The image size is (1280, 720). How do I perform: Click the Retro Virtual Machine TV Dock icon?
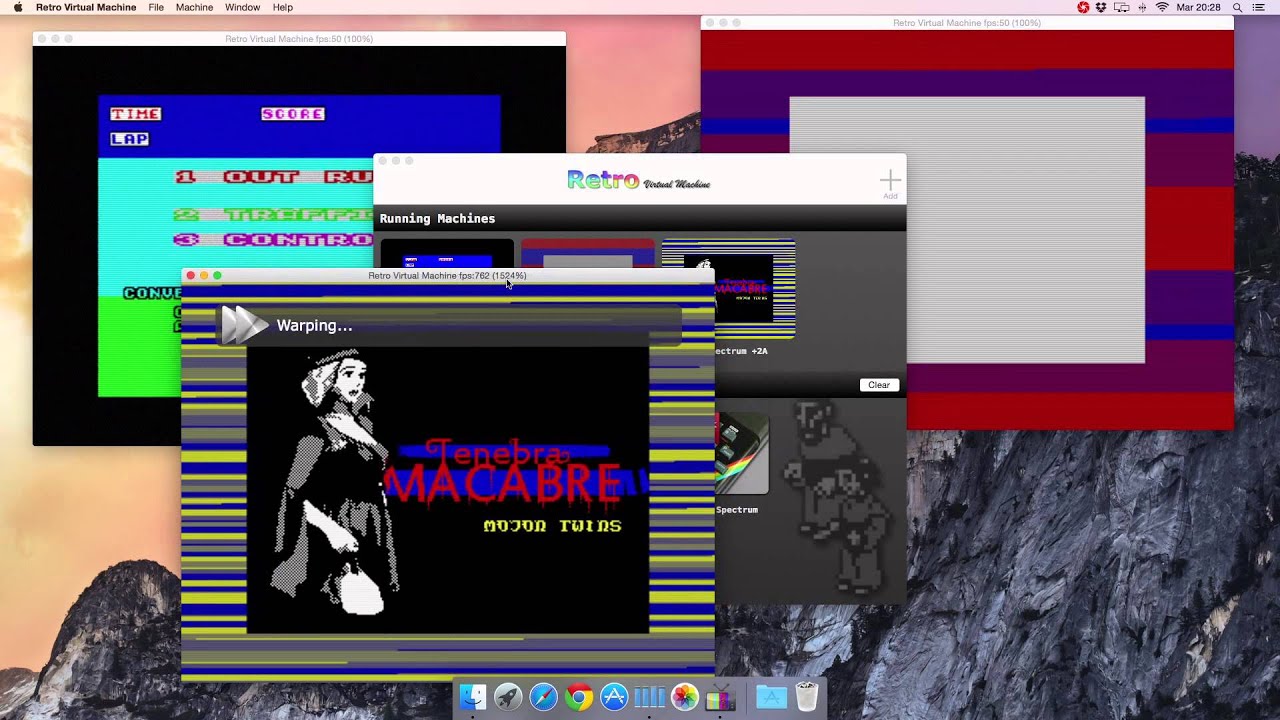[x=721, y=697]
